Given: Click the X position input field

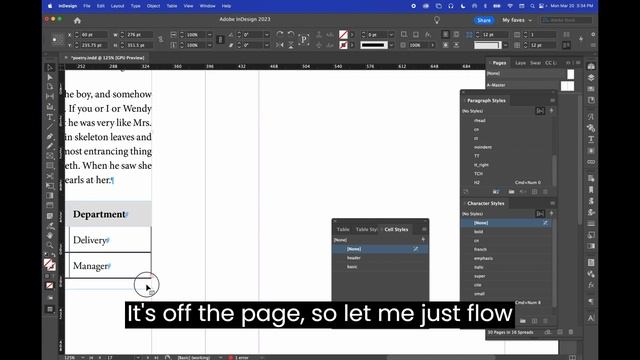Looking at the screenshot, I should click(x=94, y=35).
